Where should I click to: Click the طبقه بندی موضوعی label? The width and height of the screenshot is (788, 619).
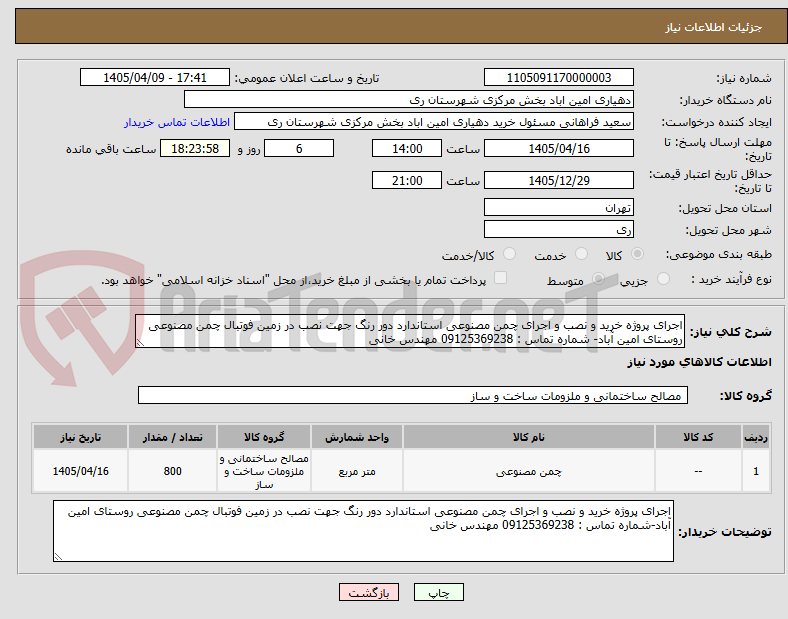pyautogui.click(x=719, y=254)
